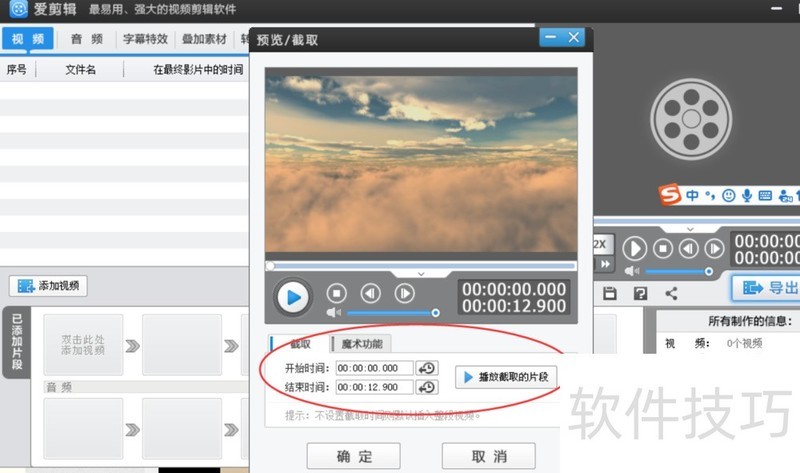Mute the preview dialog speaker icon
800x473 pixels.
(333, 312)
